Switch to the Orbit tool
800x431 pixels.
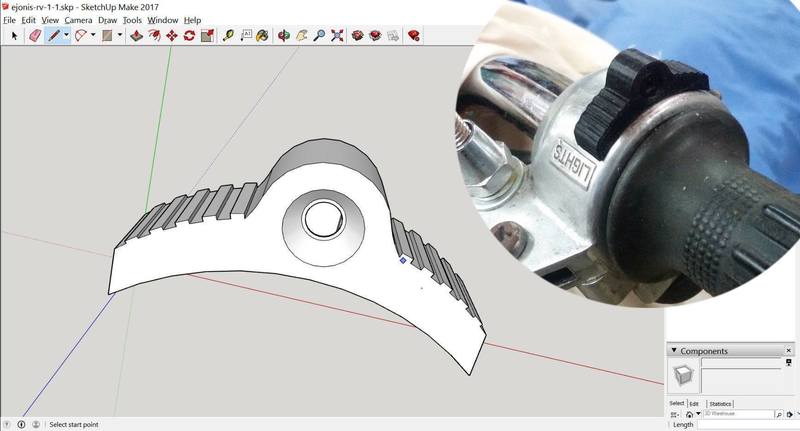pyautogui.click(x=284, y=35)
